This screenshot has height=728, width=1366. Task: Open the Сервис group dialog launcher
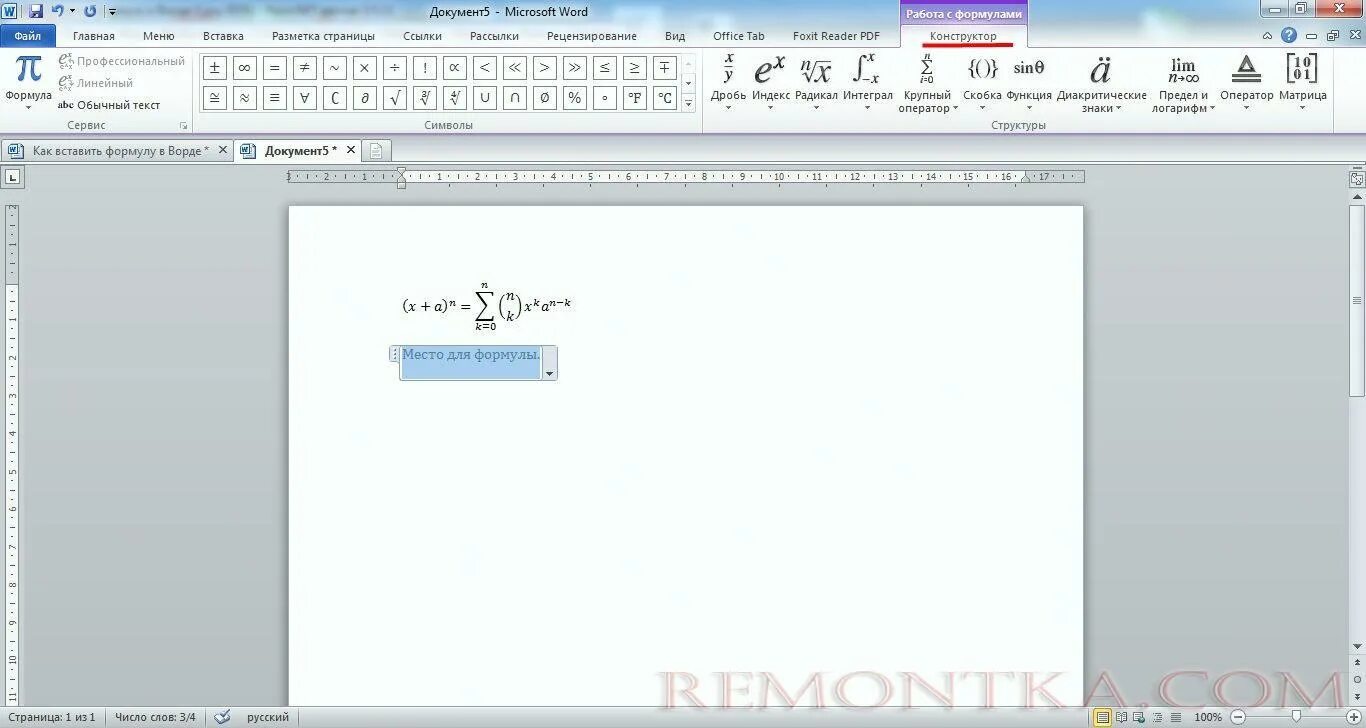pyautogui.click(x=184, y=126)
